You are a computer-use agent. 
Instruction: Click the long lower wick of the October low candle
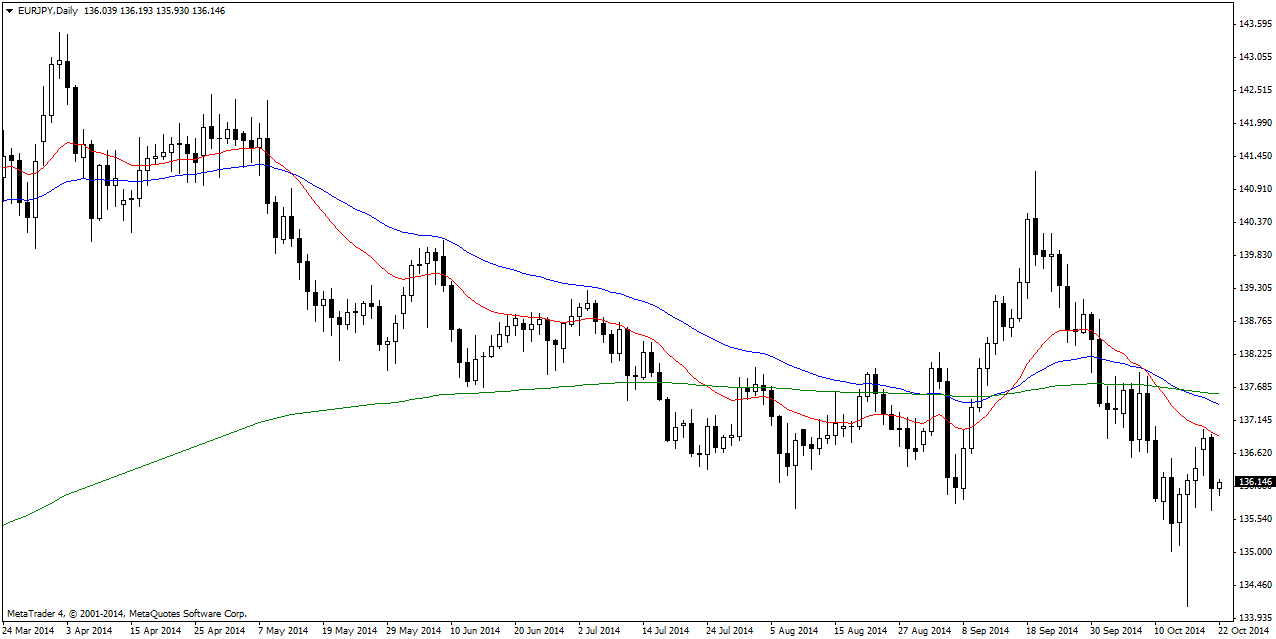[x=1187, y=570]
